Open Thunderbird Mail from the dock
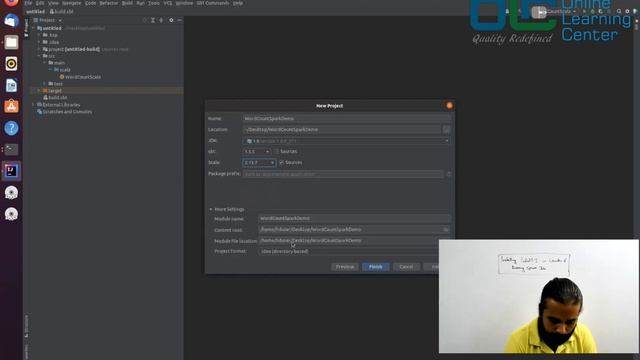This screenshot has height=360, width=640. [11, 21]
